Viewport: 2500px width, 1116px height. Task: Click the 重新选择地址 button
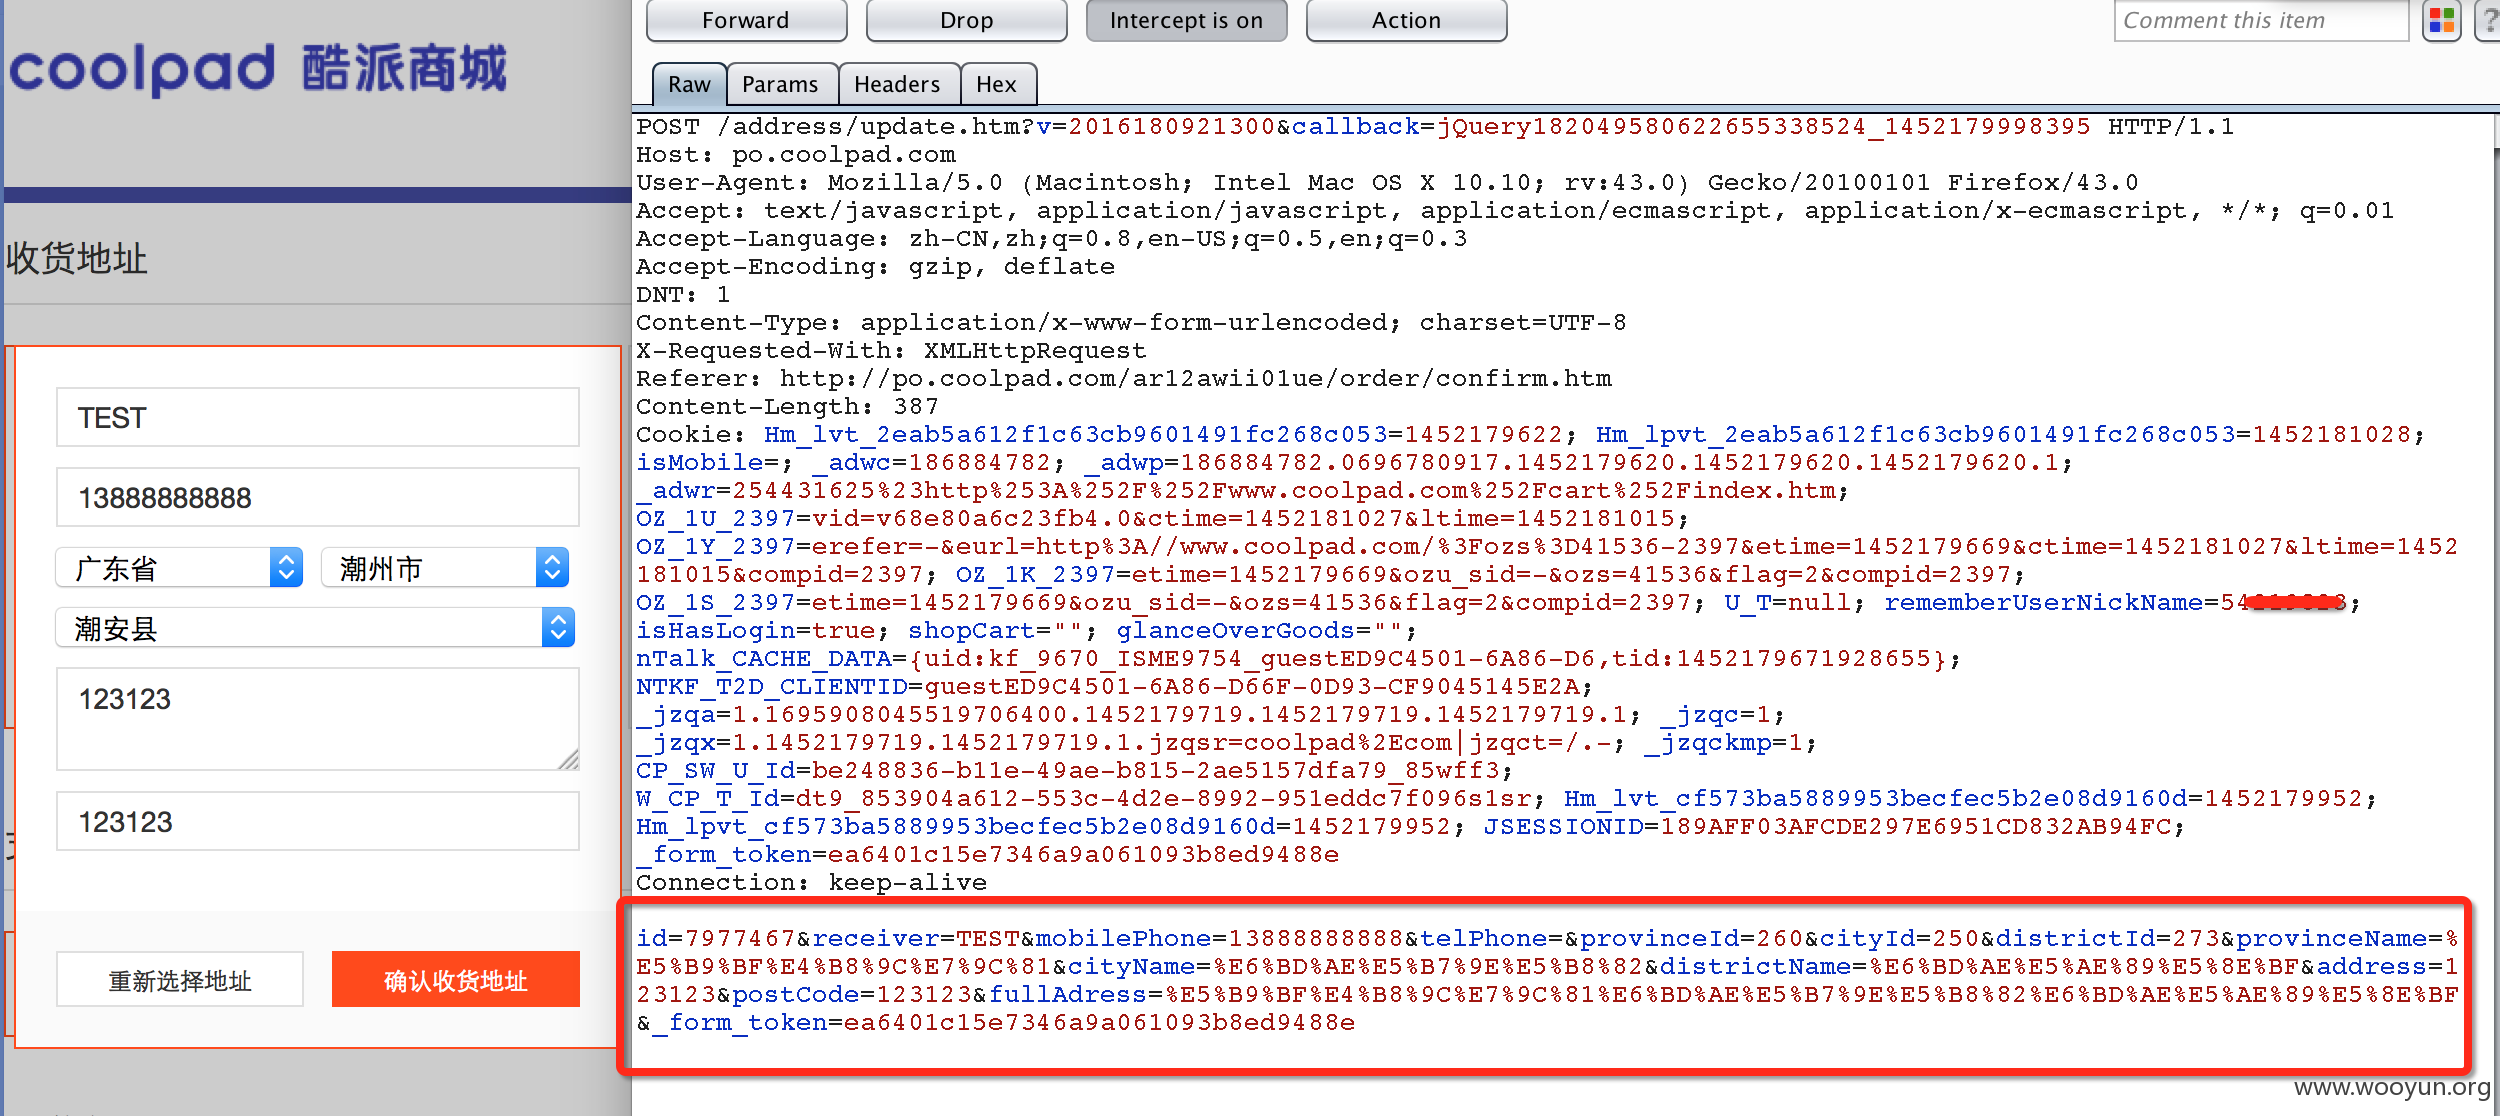pos(180,980)
